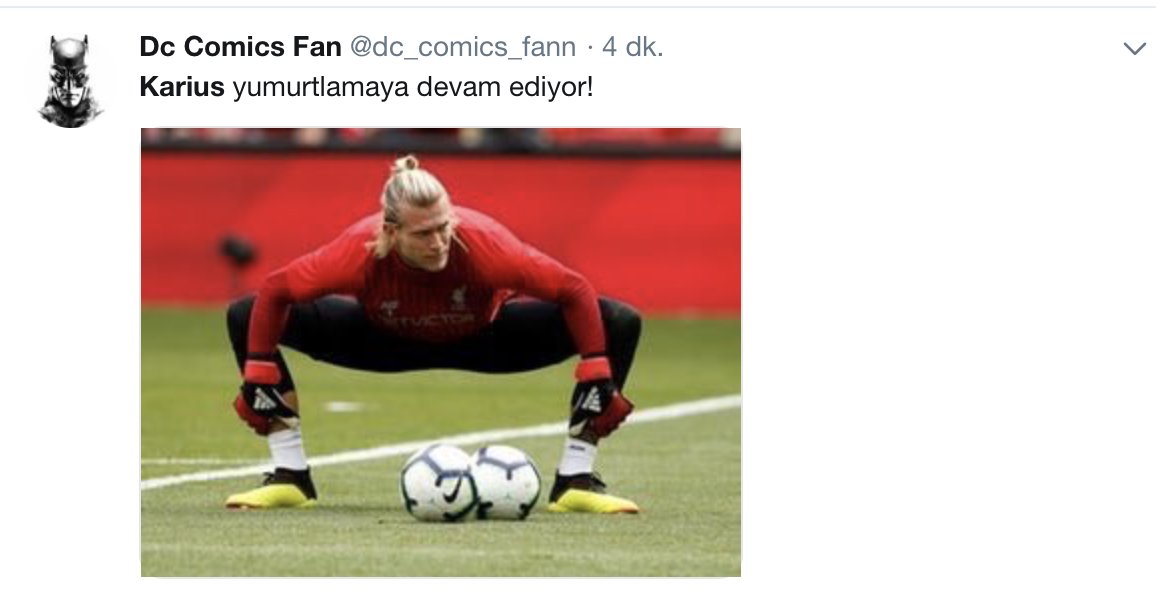This screenshot has height=602, width=1156.
Task: Click the two footballs in the photo
Action: point(471,483)
